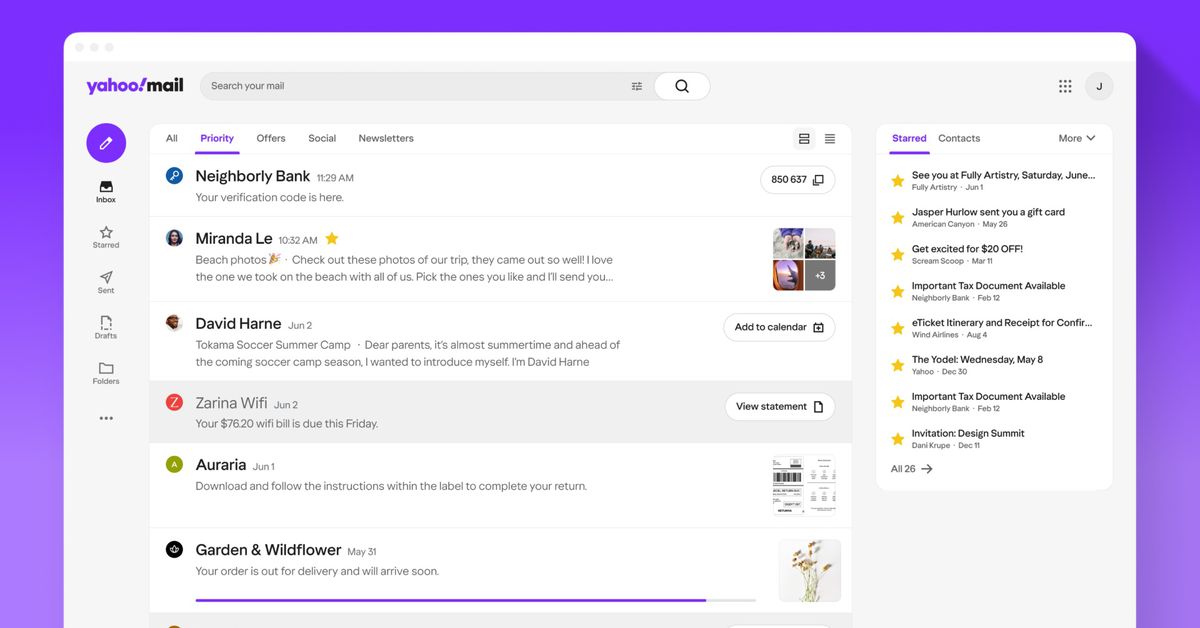Viewport: 1200px width, 628px height.
Task: Expand the sidebar ellipsis menu
Action: [105, 418]
